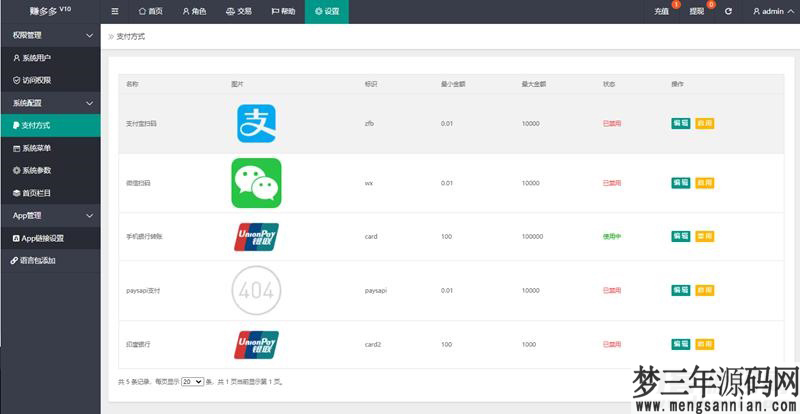Edit the paysapi payment row
The image size is (800, 414).
(681, 290)
